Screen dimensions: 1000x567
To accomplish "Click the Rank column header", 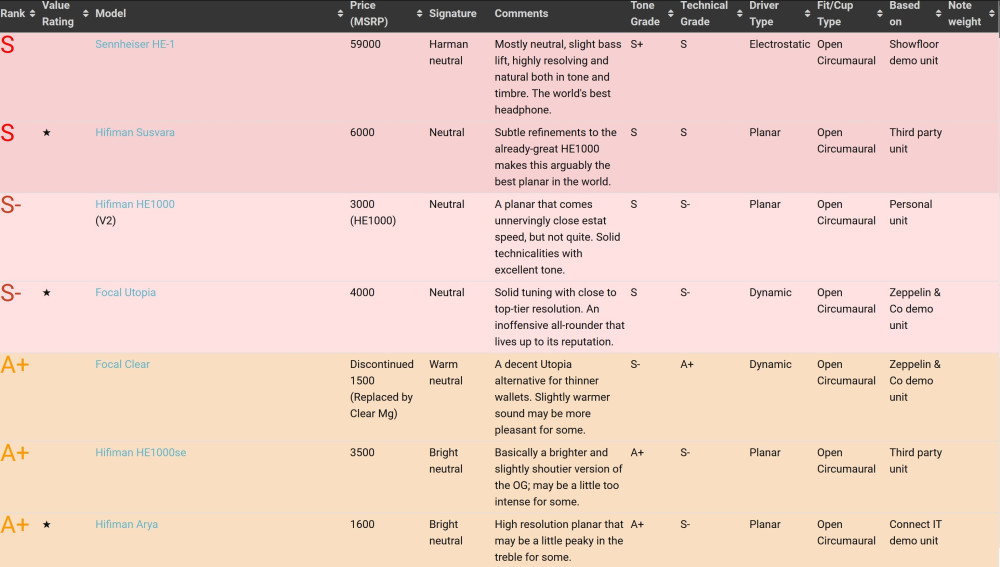I will coord(13,13).
